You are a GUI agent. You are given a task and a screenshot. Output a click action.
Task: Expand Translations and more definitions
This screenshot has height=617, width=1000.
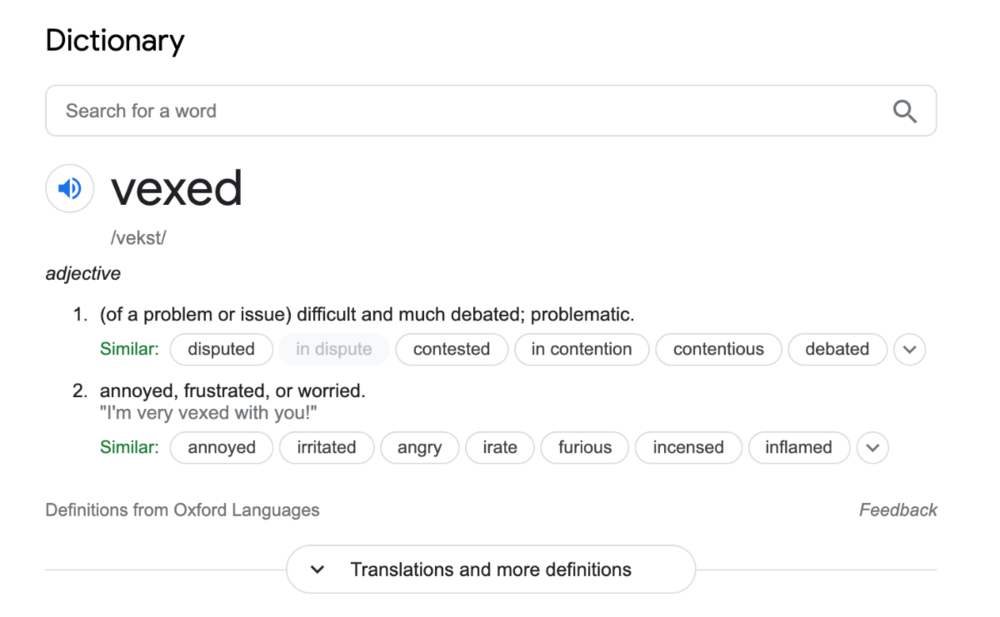tap(490, 570)
